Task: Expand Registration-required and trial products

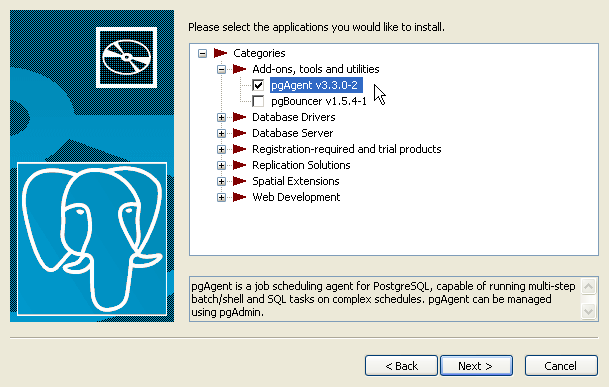Action: point(221,149)
